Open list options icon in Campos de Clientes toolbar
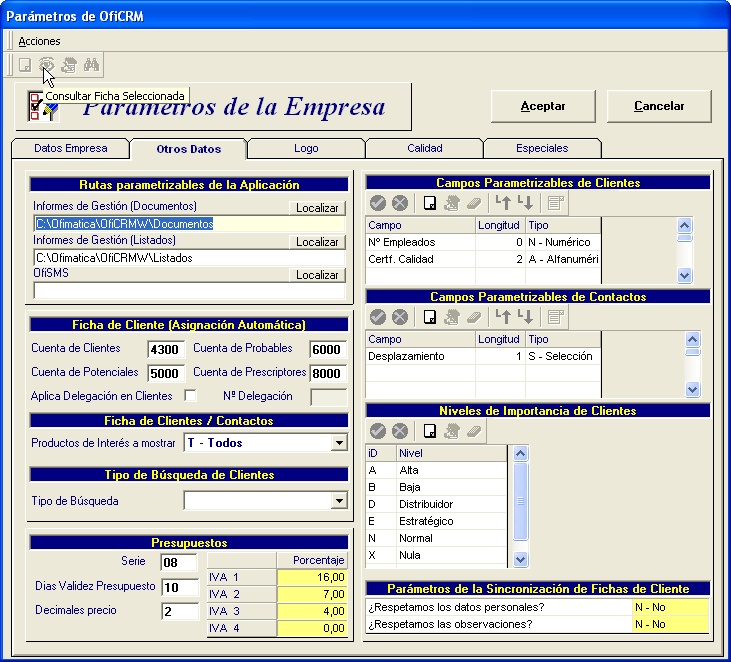Image resolution: width=731 pixels, height=662 pixels. click(555, 203)
